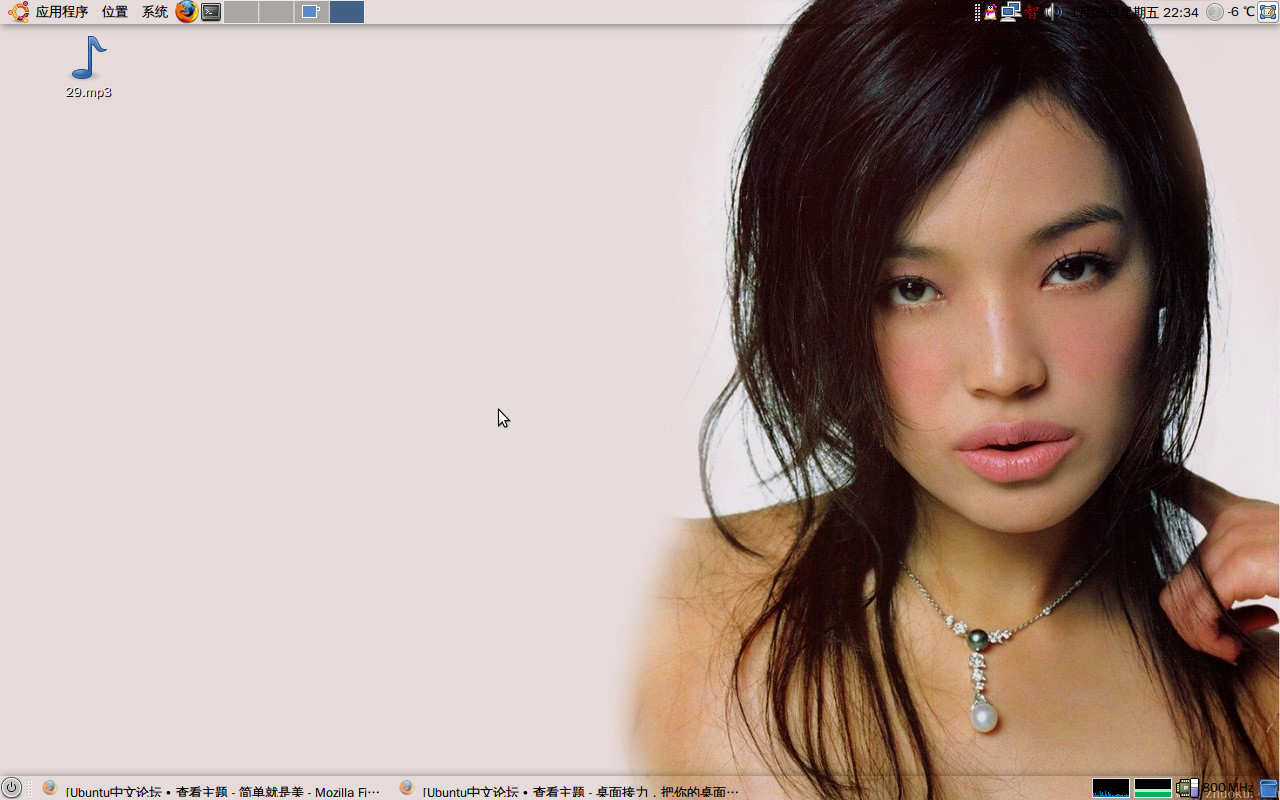
Task: Click the red 智 input method icon
Action: coord(1031,12)
